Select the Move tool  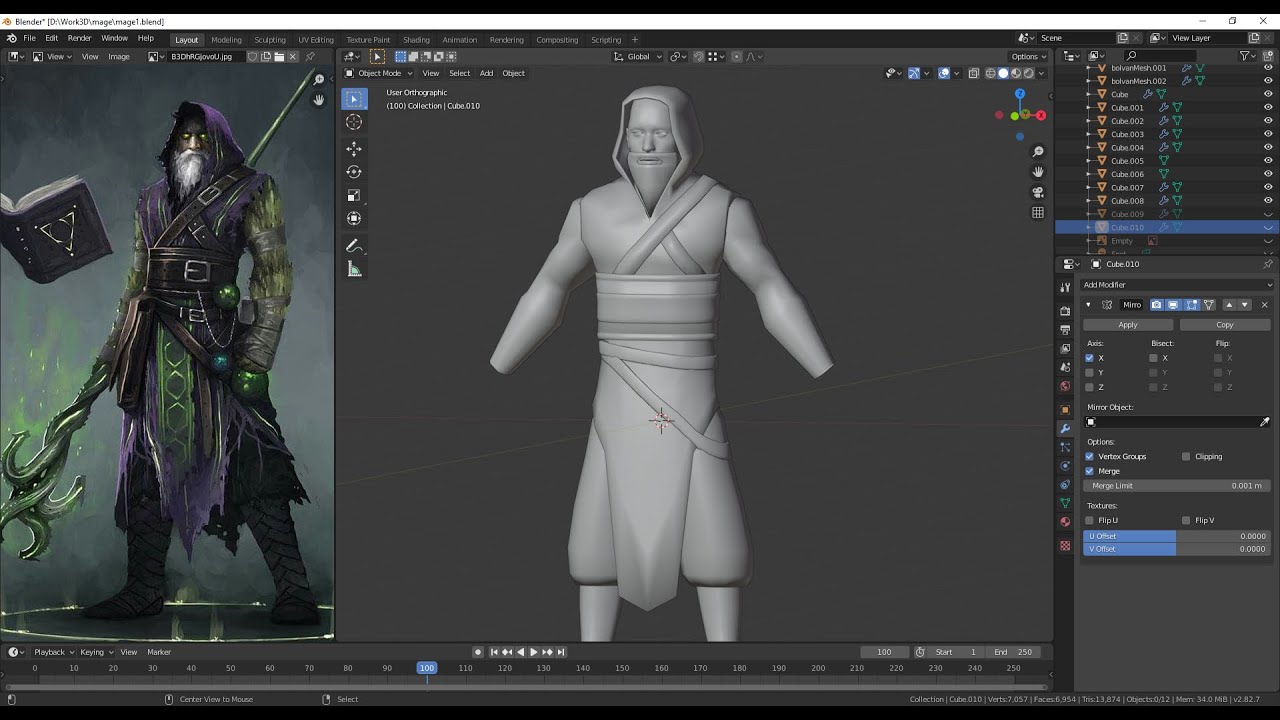point(354,148)
